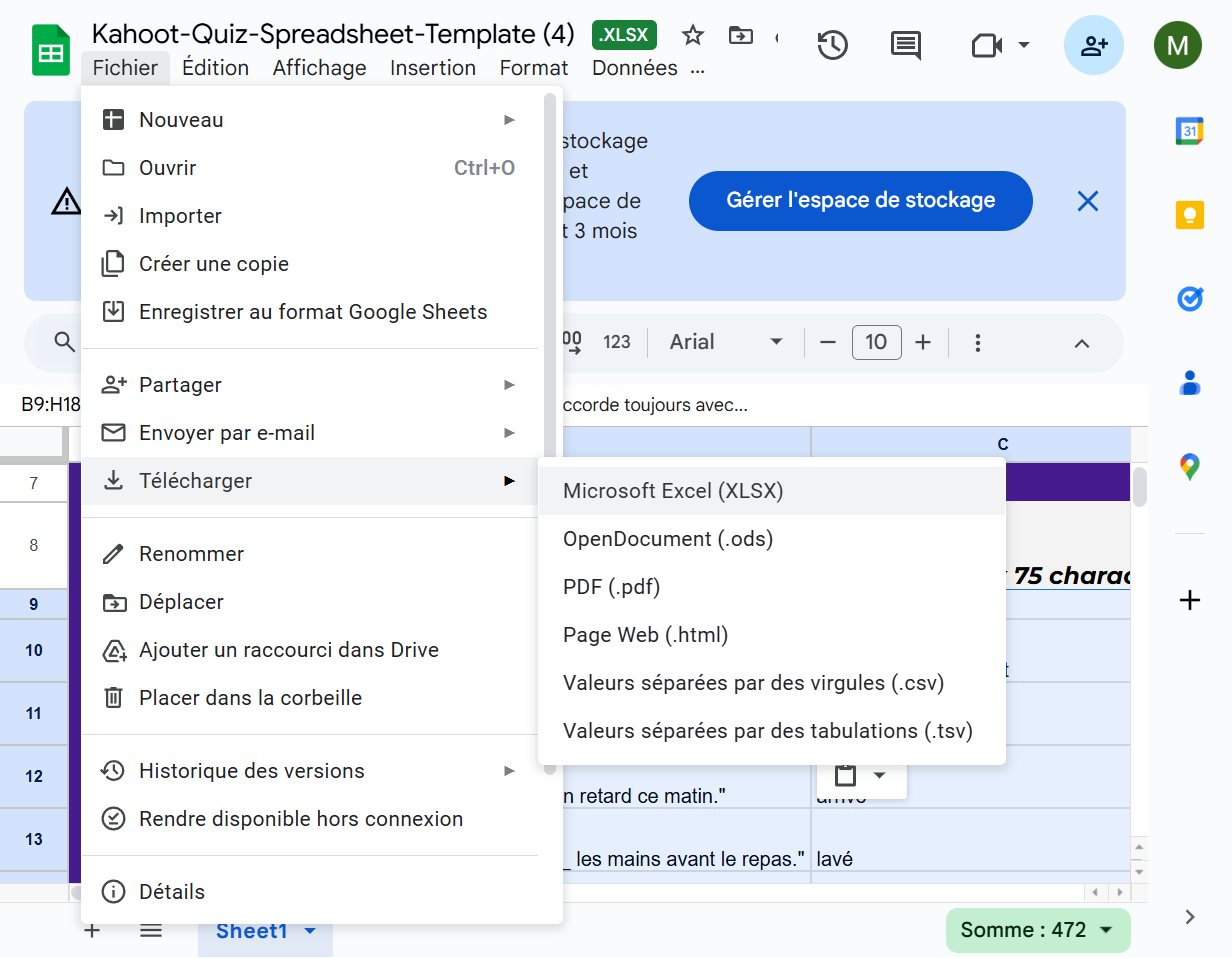Open the video call options arrow

click(1024, 45)
